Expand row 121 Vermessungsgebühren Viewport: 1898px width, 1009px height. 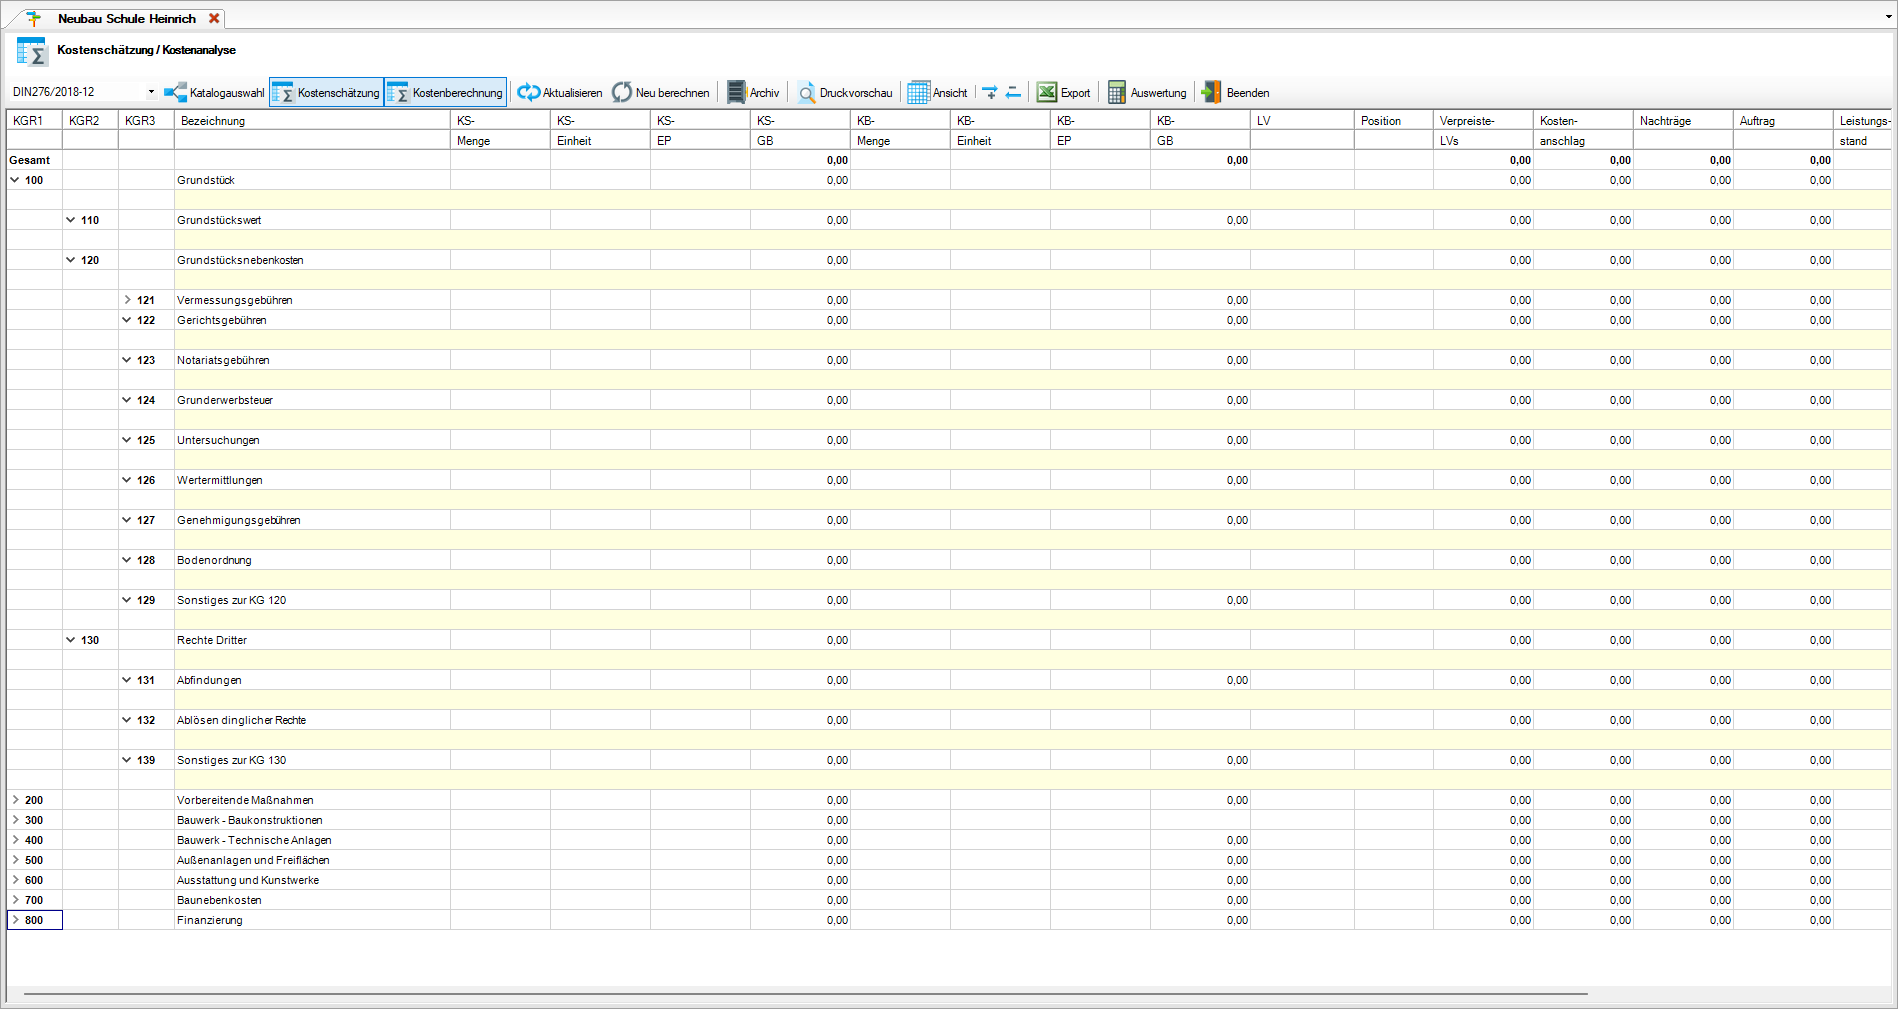[127, 300]
